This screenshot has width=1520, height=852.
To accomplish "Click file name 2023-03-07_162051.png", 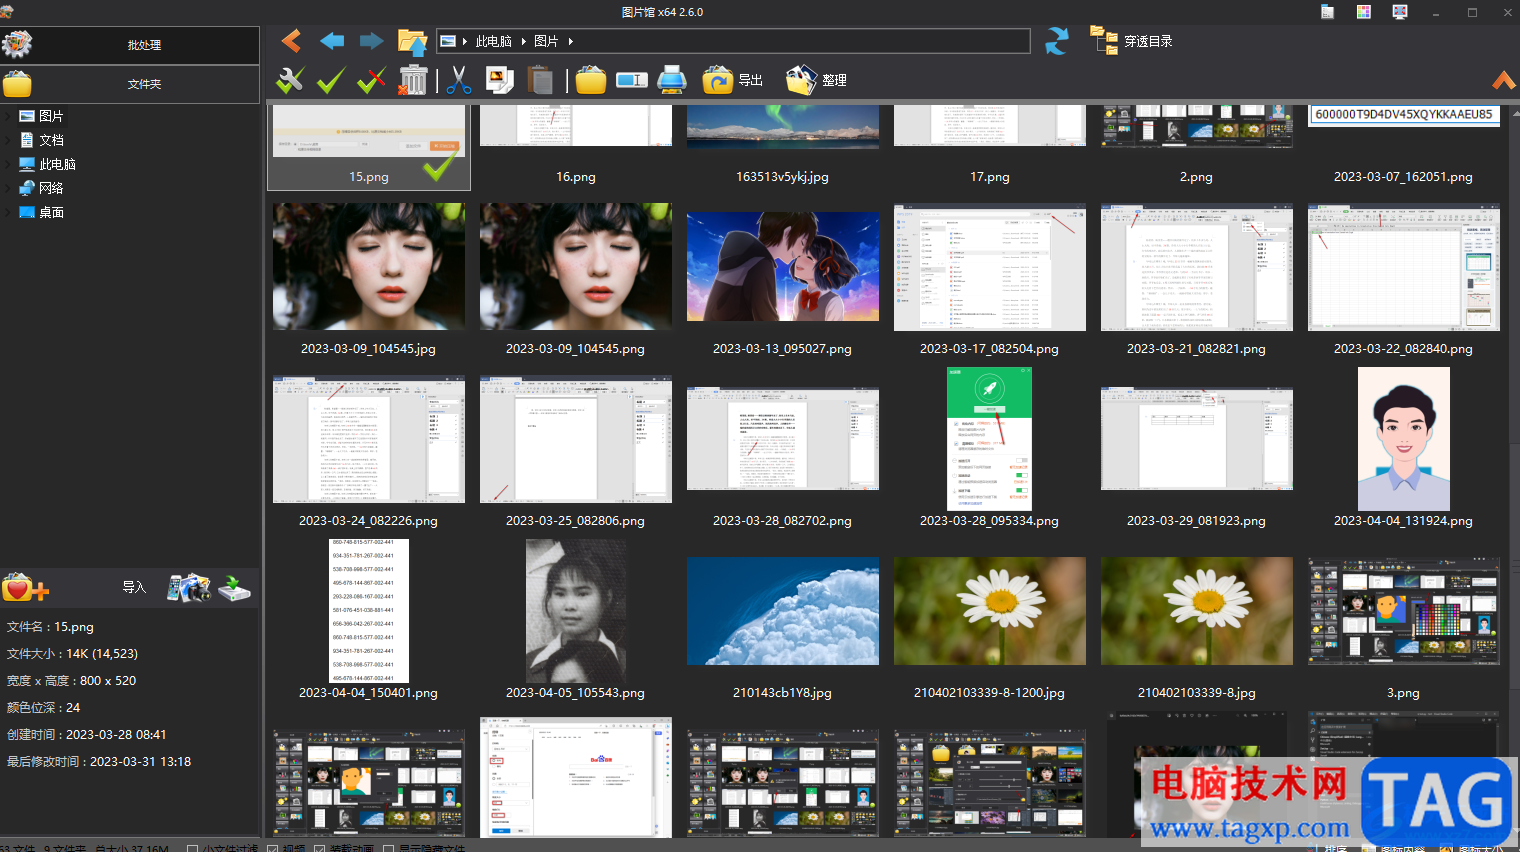I will (1404, 177).
